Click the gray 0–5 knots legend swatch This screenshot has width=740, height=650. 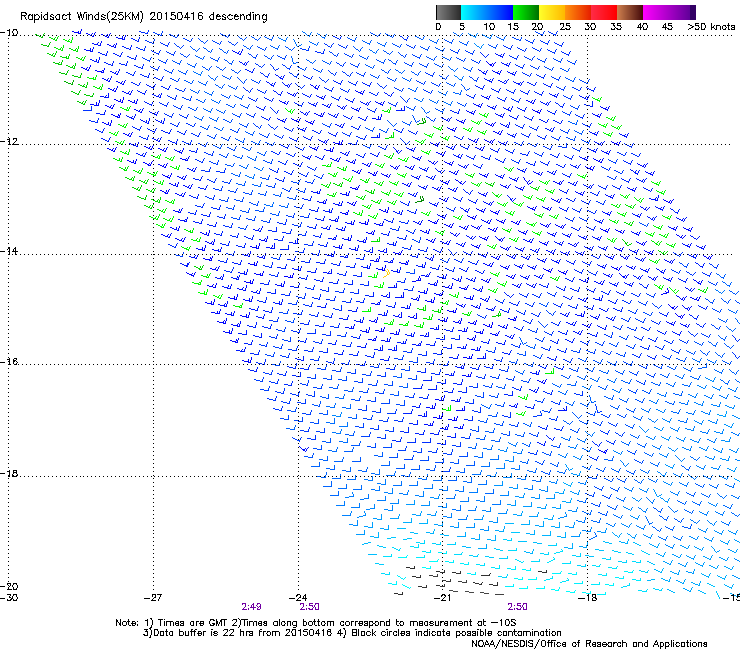(x=448, y=12)
